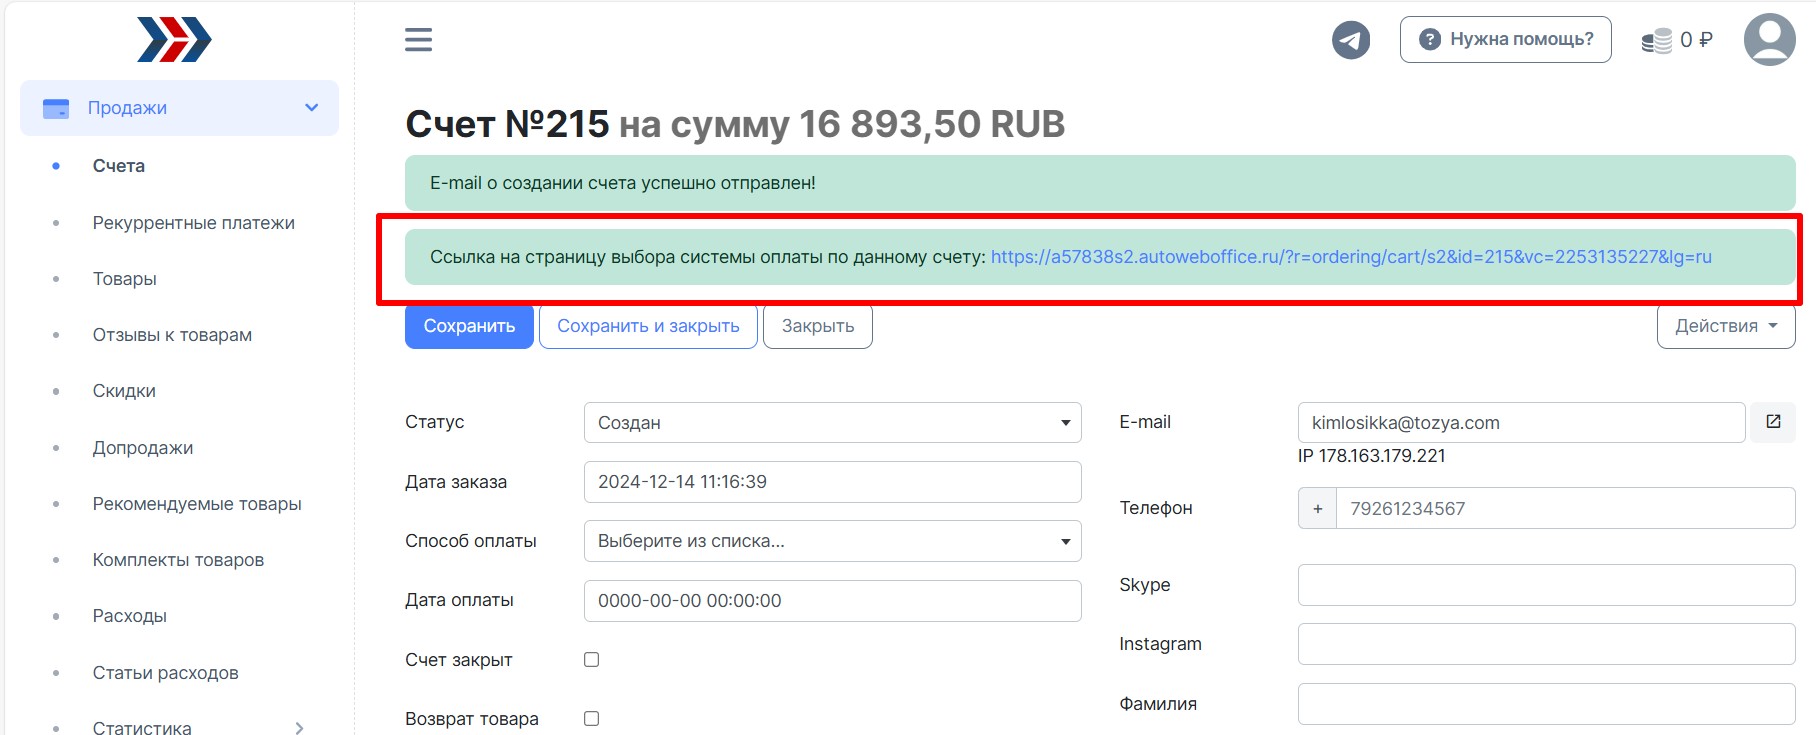
Task: Expand the Способ оплаты dropdown
Action: [832, 541]
